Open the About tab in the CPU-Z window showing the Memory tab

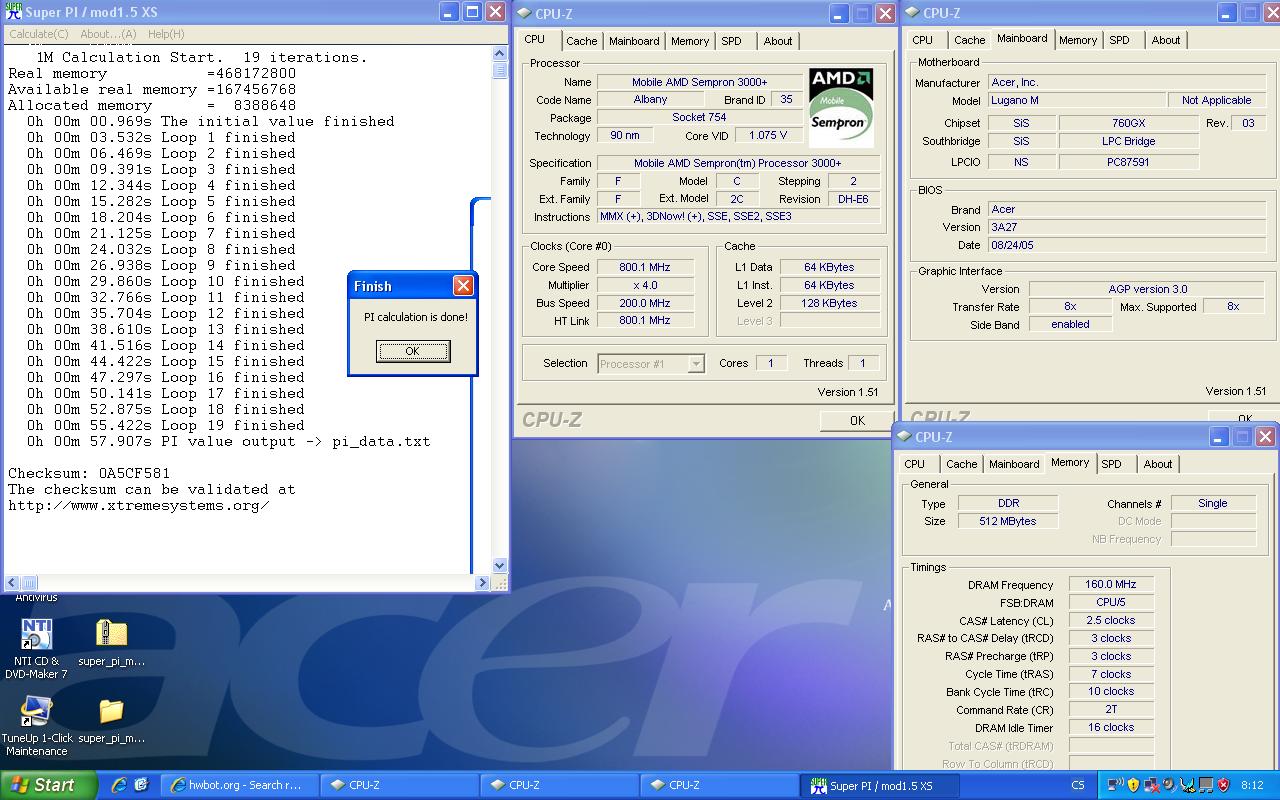pos(1158,464)
